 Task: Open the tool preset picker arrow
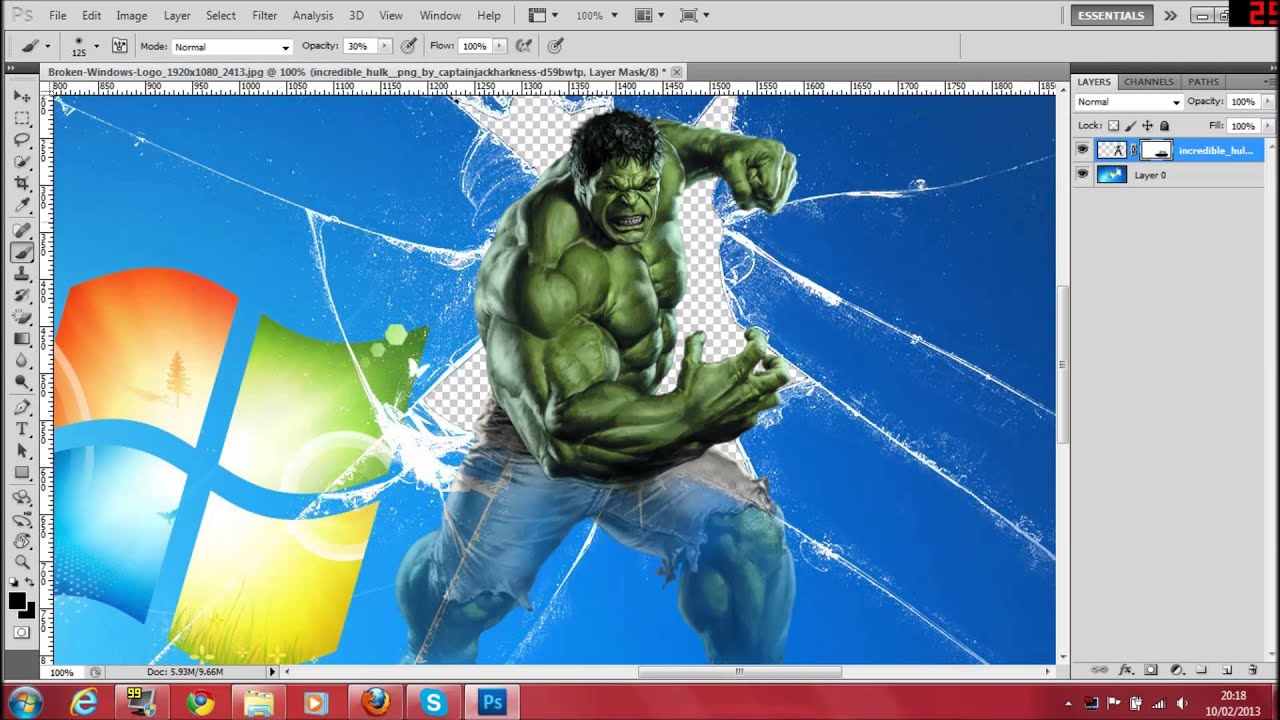(x=46, y=46)
